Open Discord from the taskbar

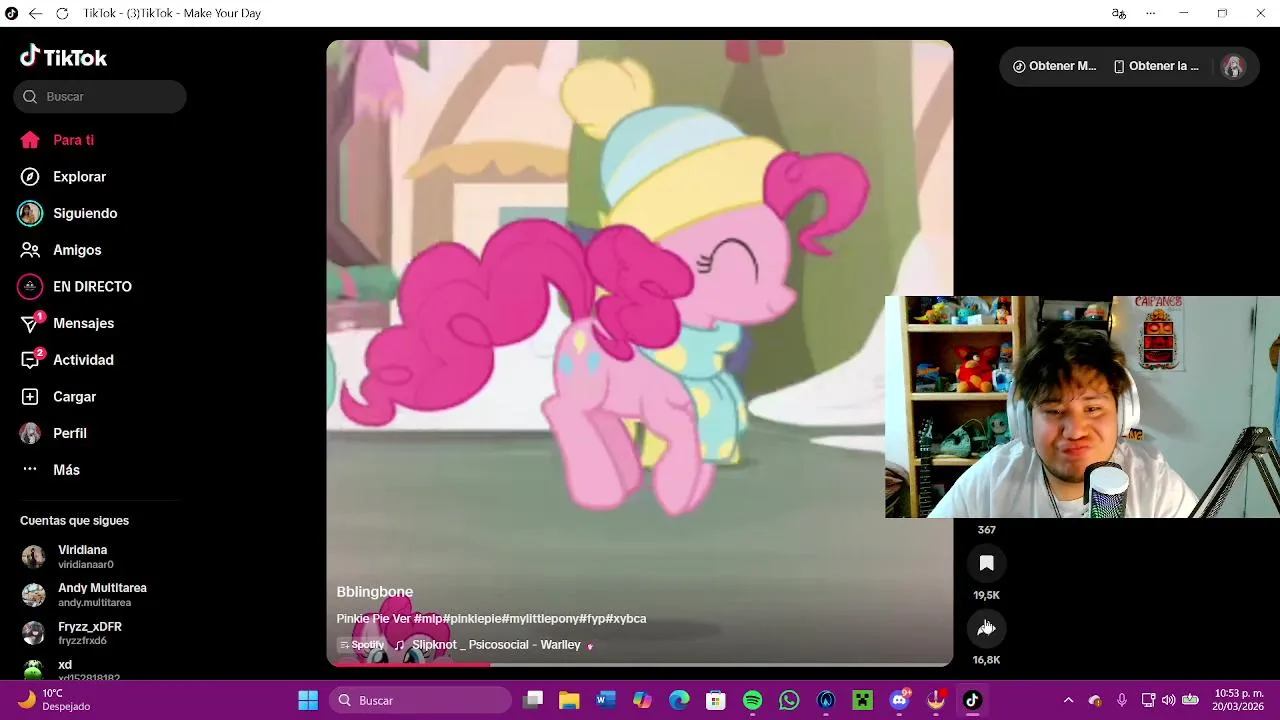[899, 700]
